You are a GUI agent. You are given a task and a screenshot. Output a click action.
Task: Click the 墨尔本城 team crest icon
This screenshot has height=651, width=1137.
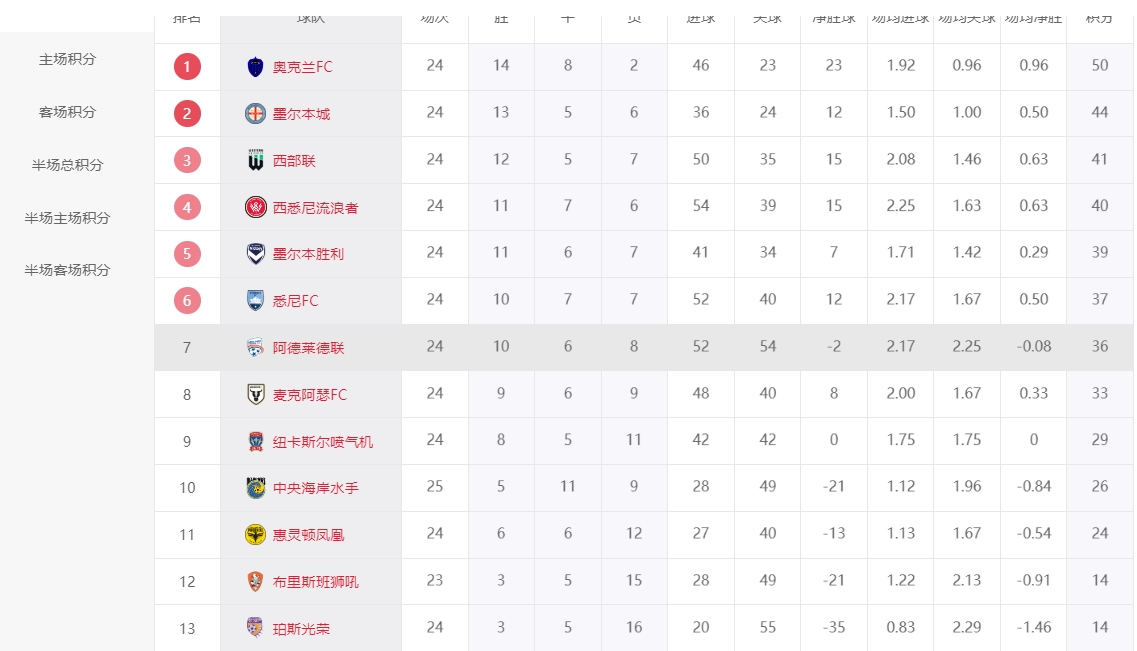[x=256, y=114]
